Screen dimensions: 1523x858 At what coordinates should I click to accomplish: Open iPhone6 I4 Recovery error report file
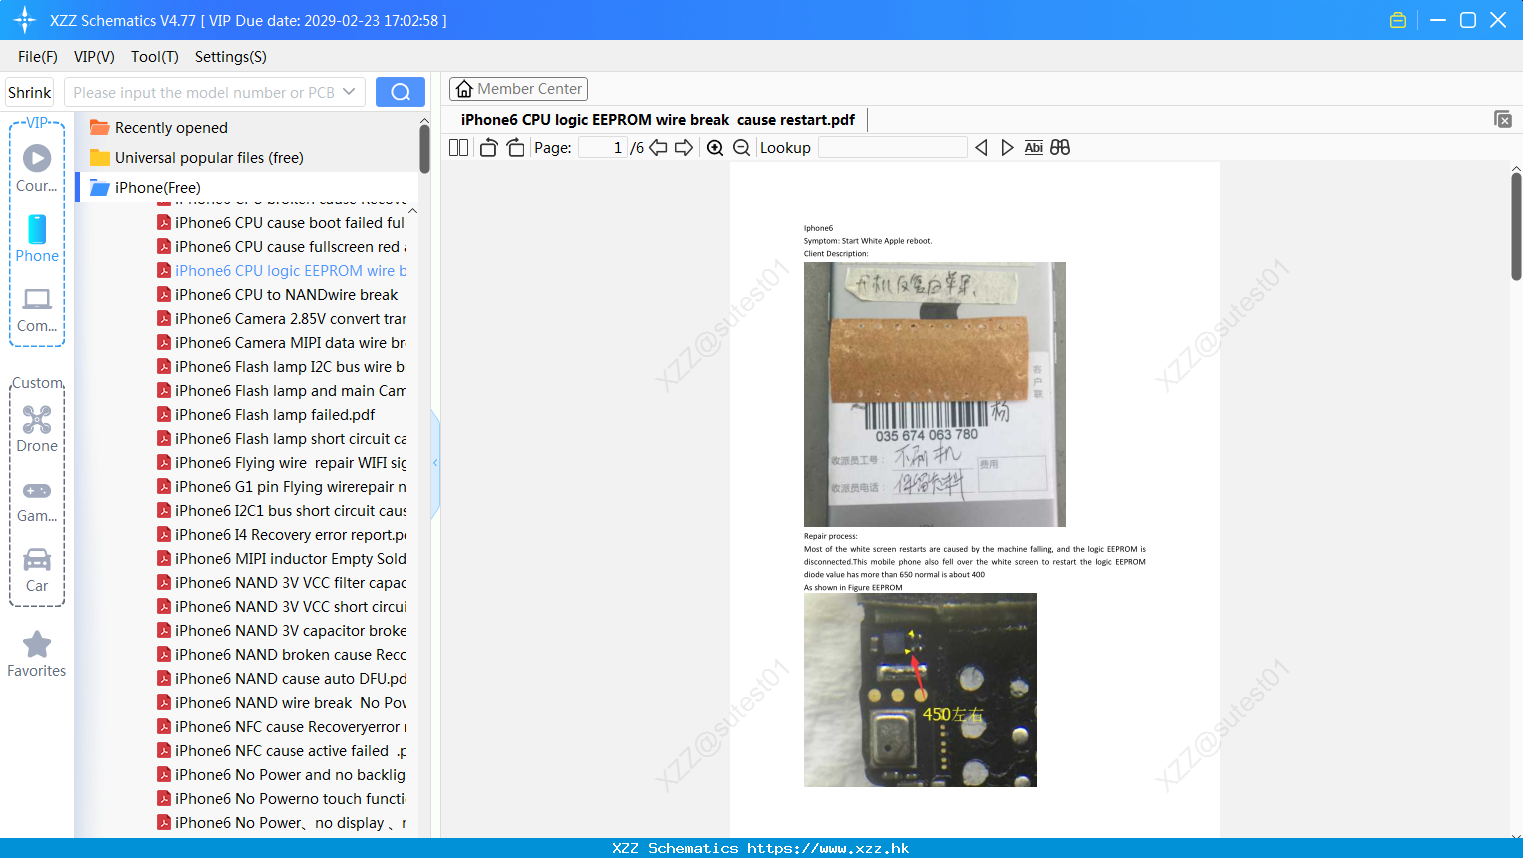coord(281,535)
